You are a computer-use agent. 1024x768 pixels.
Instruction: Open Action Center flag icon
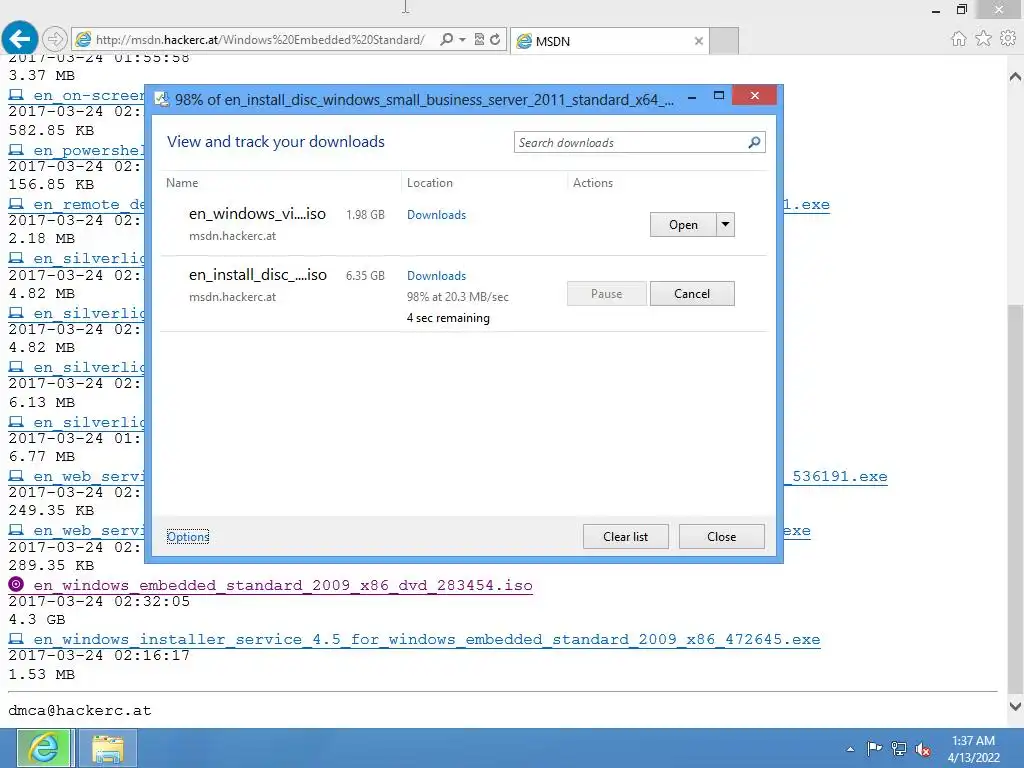(874, 748)
